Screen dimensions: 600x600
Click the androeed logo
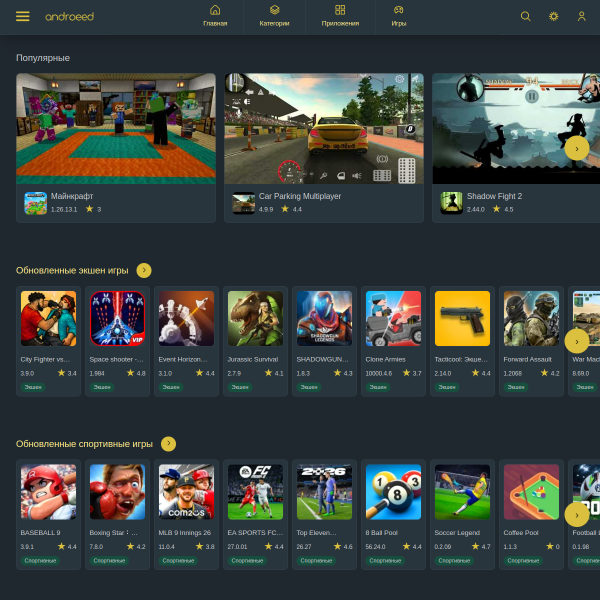tap(69, 16)
